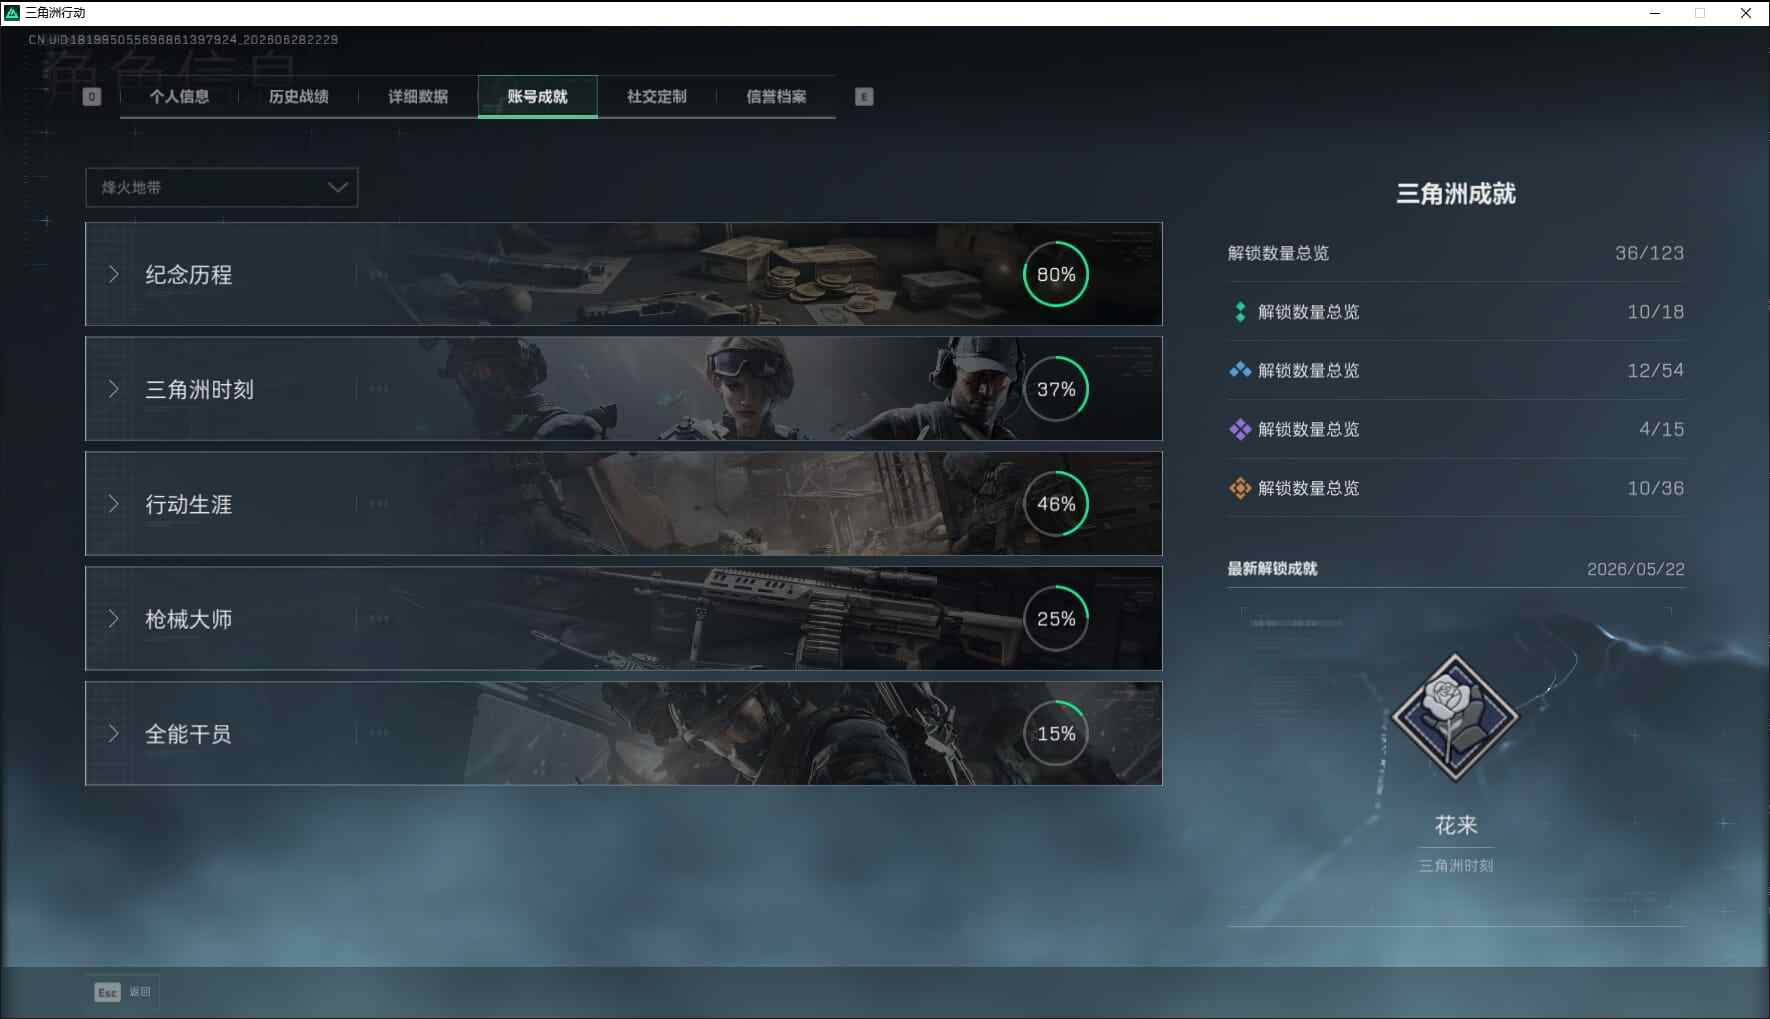
Task: Click the Esc key return icon
Action: (108, 992)
